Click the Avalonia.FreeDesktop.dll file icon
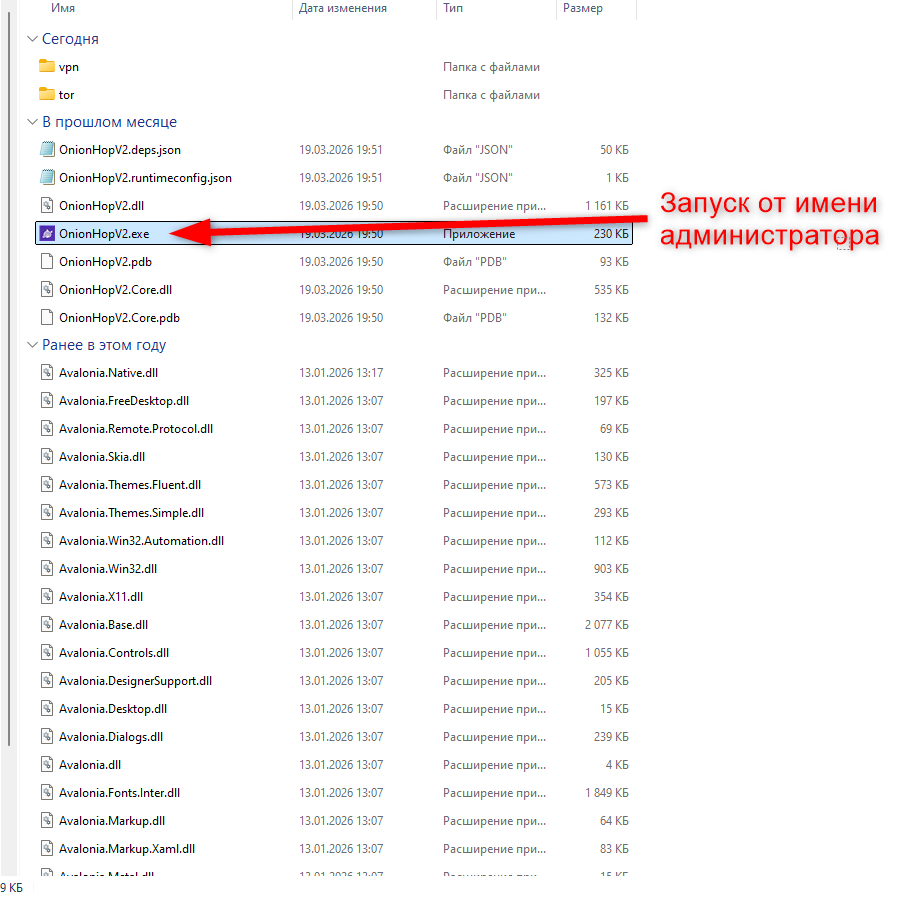 47,401
